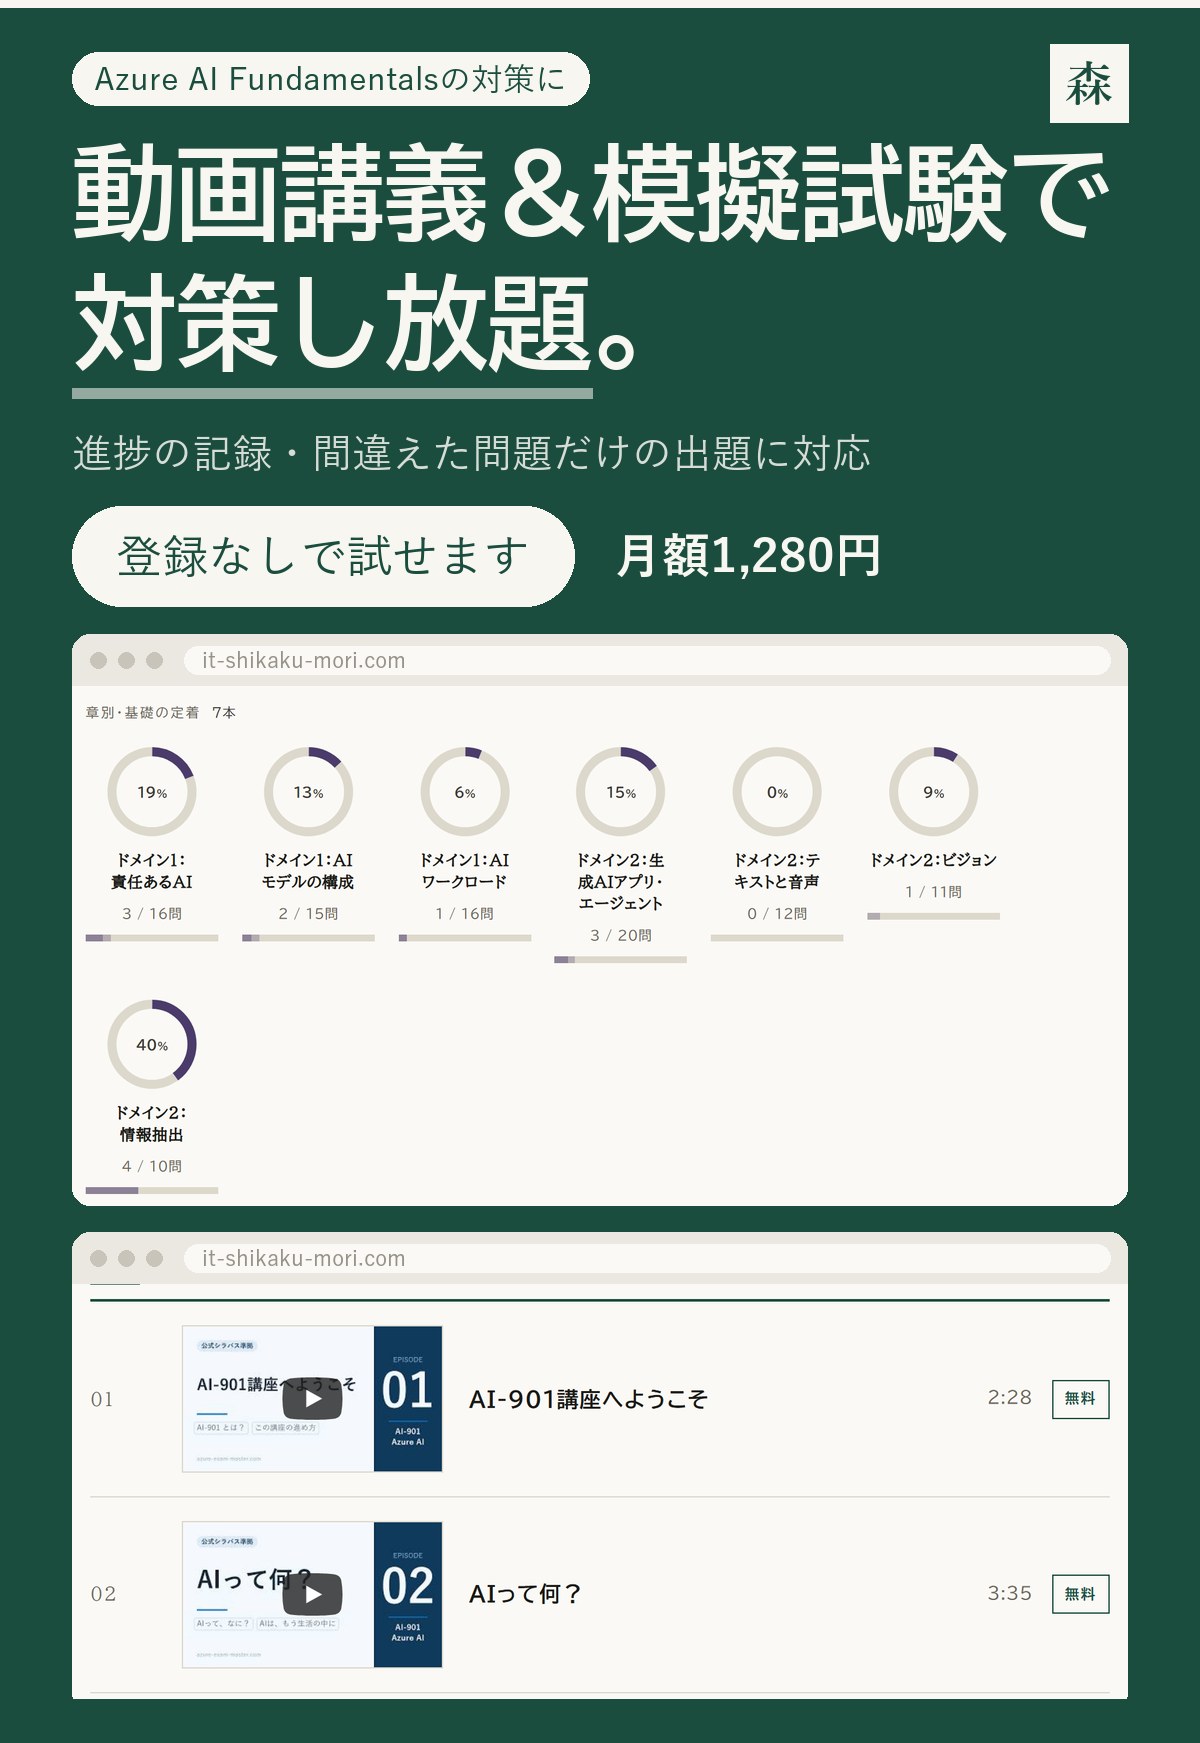
Task: Click the progress bar under 1 / 11問
Action: (934, 916)
